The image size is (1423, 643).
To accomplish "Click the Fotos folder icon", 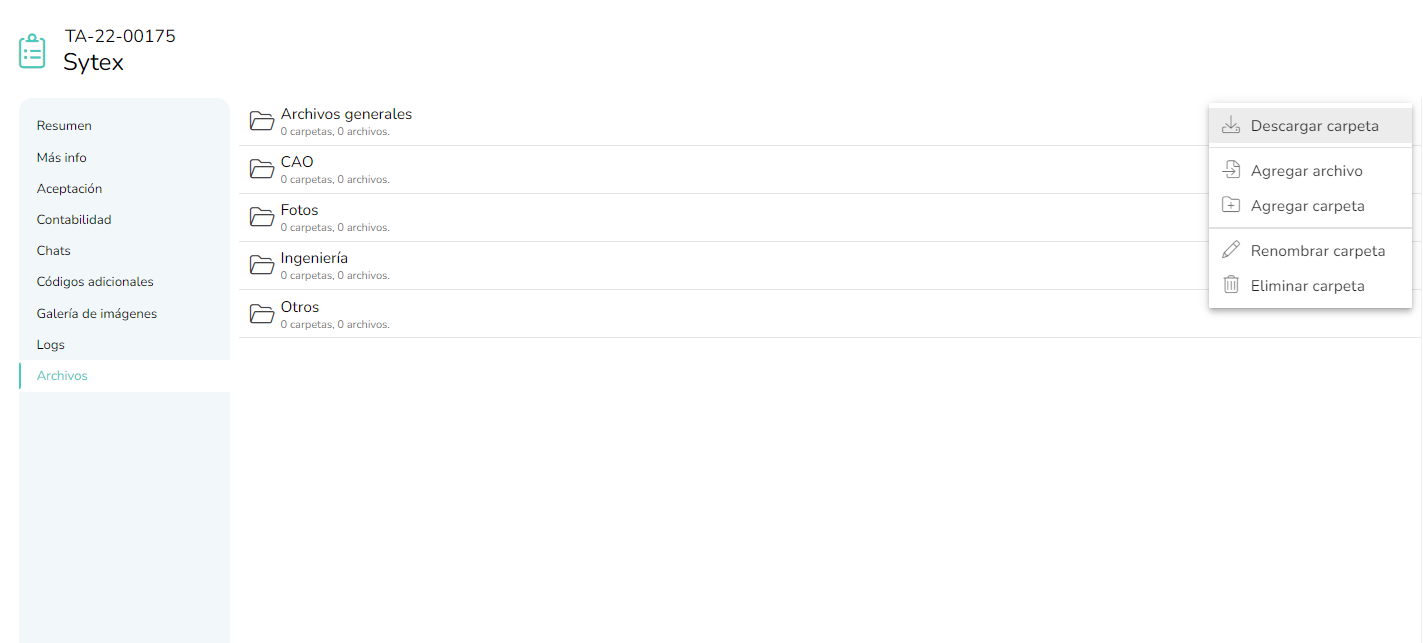I will coord(262,217).
